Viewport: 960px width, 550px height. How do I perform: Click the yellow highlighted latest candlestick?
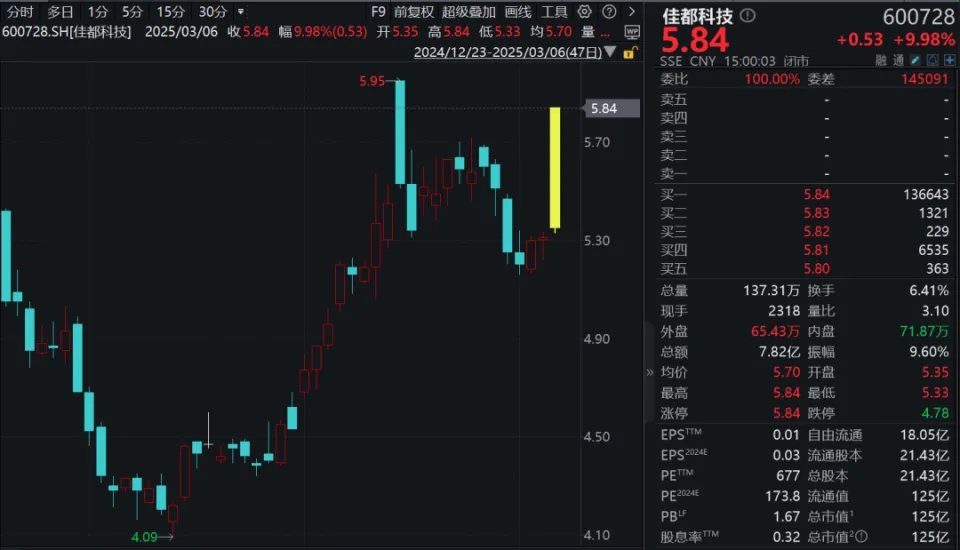click(x=554, y=168)
